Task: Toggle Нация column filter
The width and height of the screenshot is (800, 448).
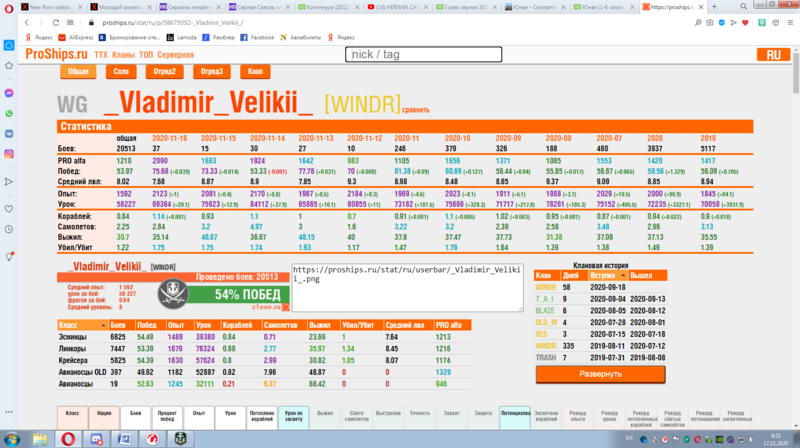Action: point(104,417)
